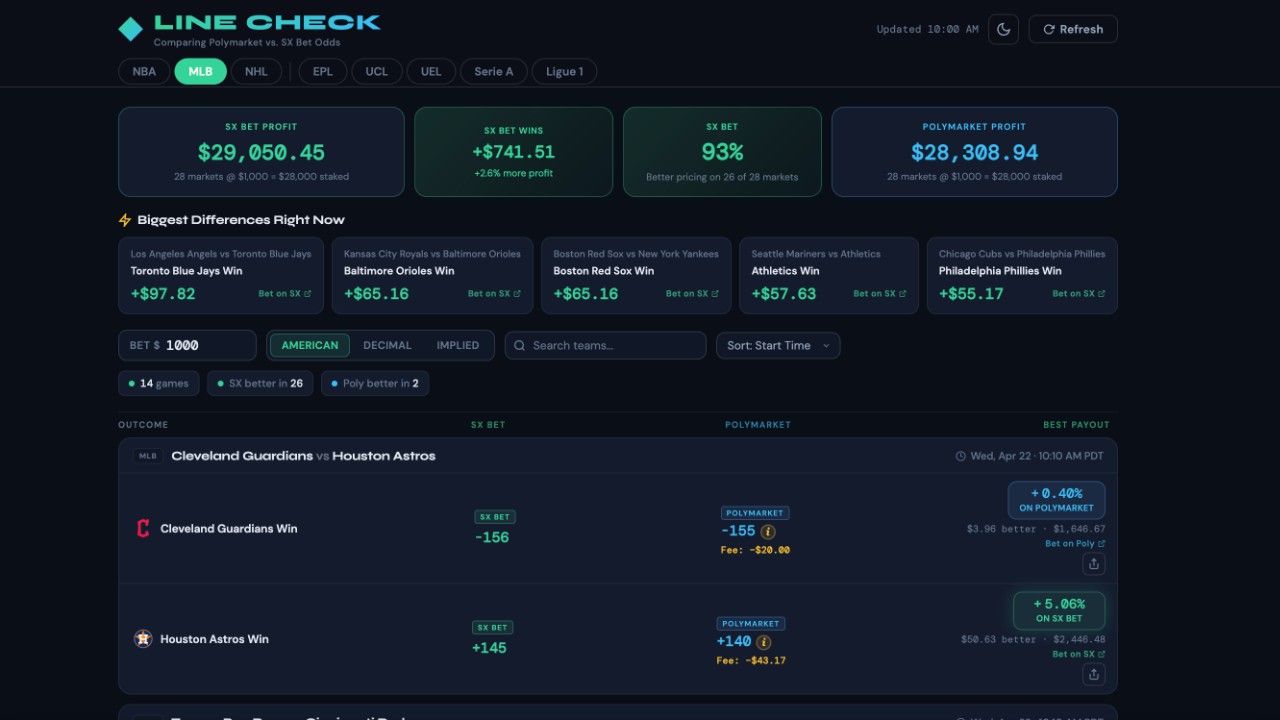Click the search magnifier icon

point(520,345)
